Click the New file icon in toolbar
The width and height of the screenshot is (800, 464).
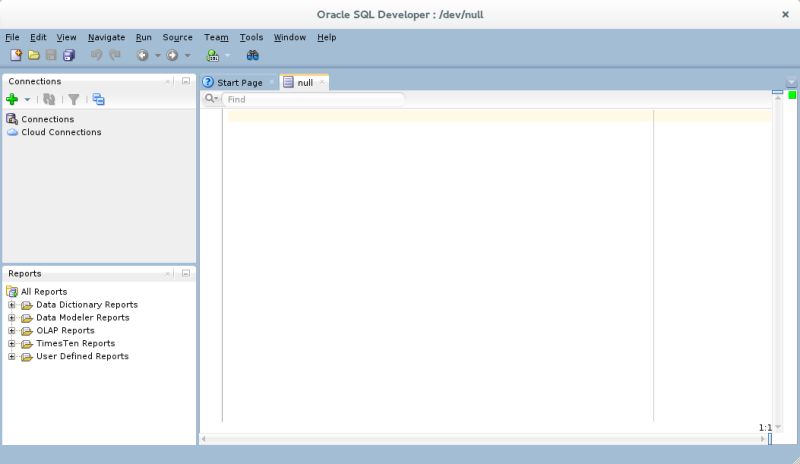pos(16,55)
